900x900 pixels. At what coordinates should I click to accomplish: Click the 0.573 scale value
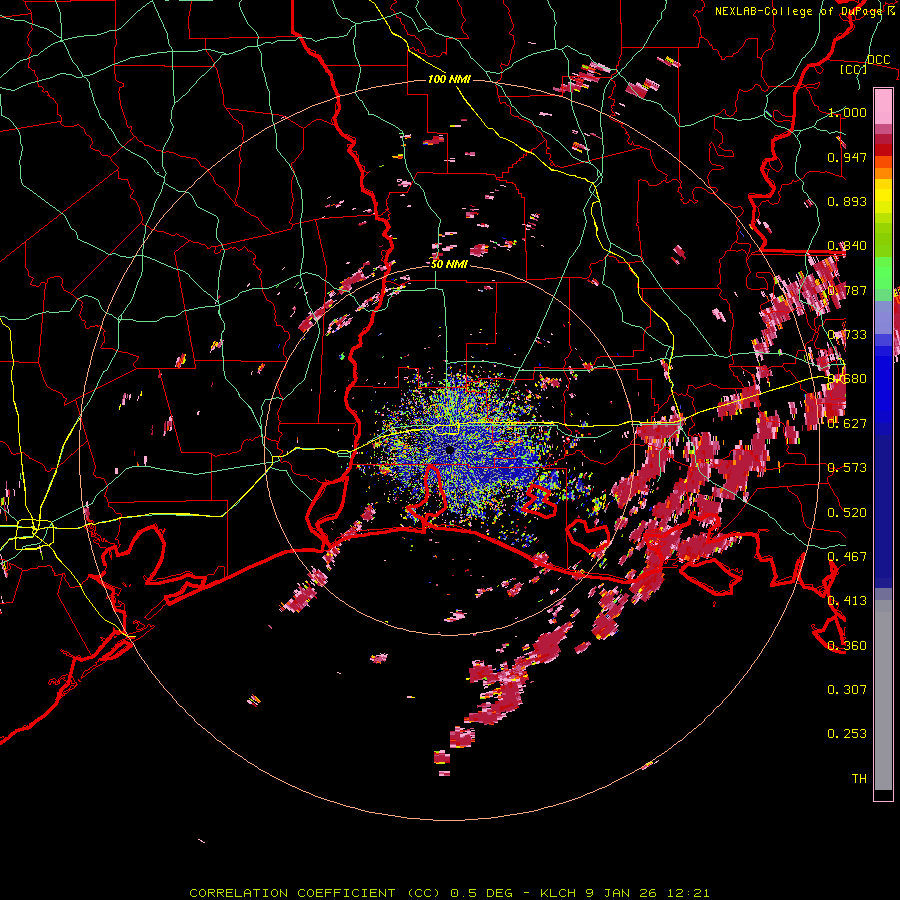847,468
